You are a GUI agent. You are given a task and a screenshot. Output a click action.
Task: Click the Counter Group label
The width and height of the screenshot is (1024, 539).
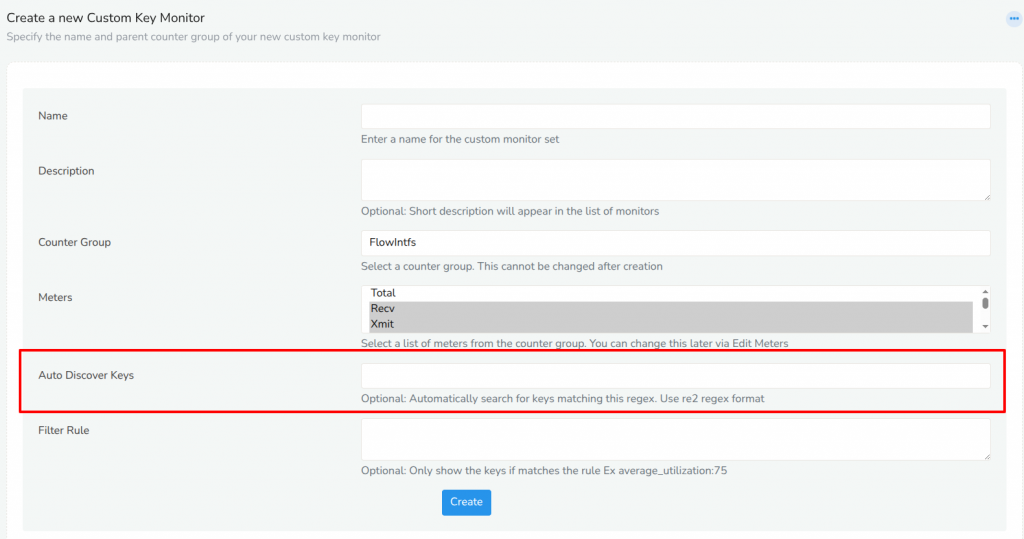(x=74, y=243)
